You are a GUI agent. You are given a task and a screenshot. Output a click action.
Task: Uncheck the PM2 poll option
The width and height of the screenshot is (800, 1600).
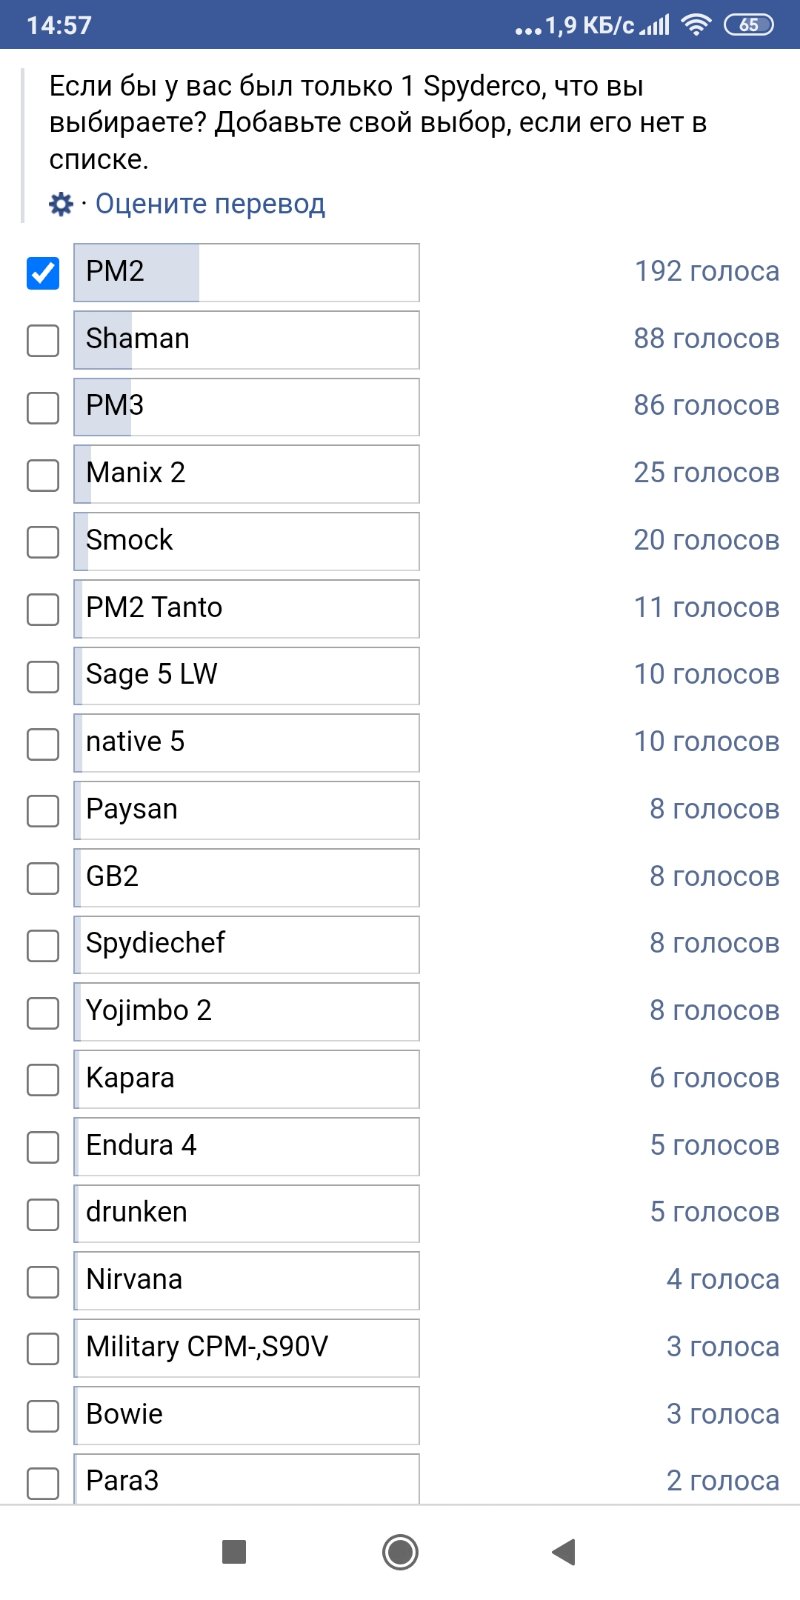[x=43, y=272]
